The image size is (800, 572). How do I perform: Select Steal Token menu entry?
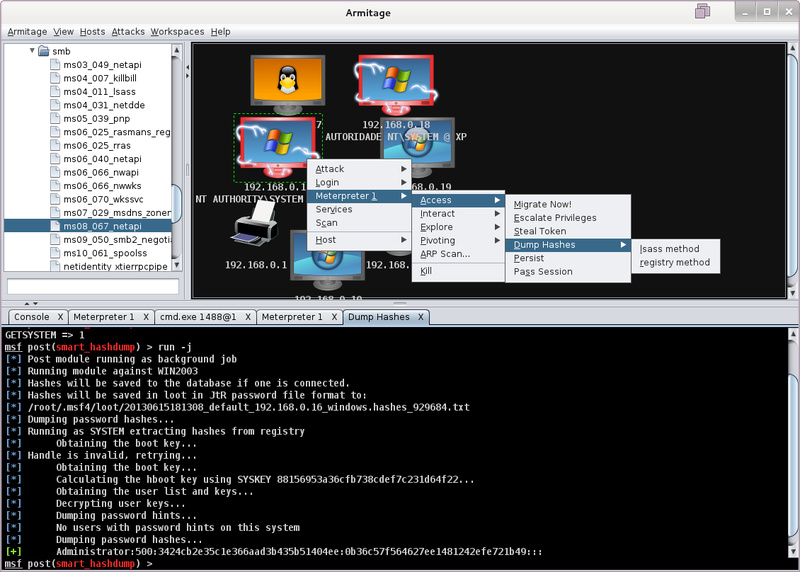[x=568, y=231]
